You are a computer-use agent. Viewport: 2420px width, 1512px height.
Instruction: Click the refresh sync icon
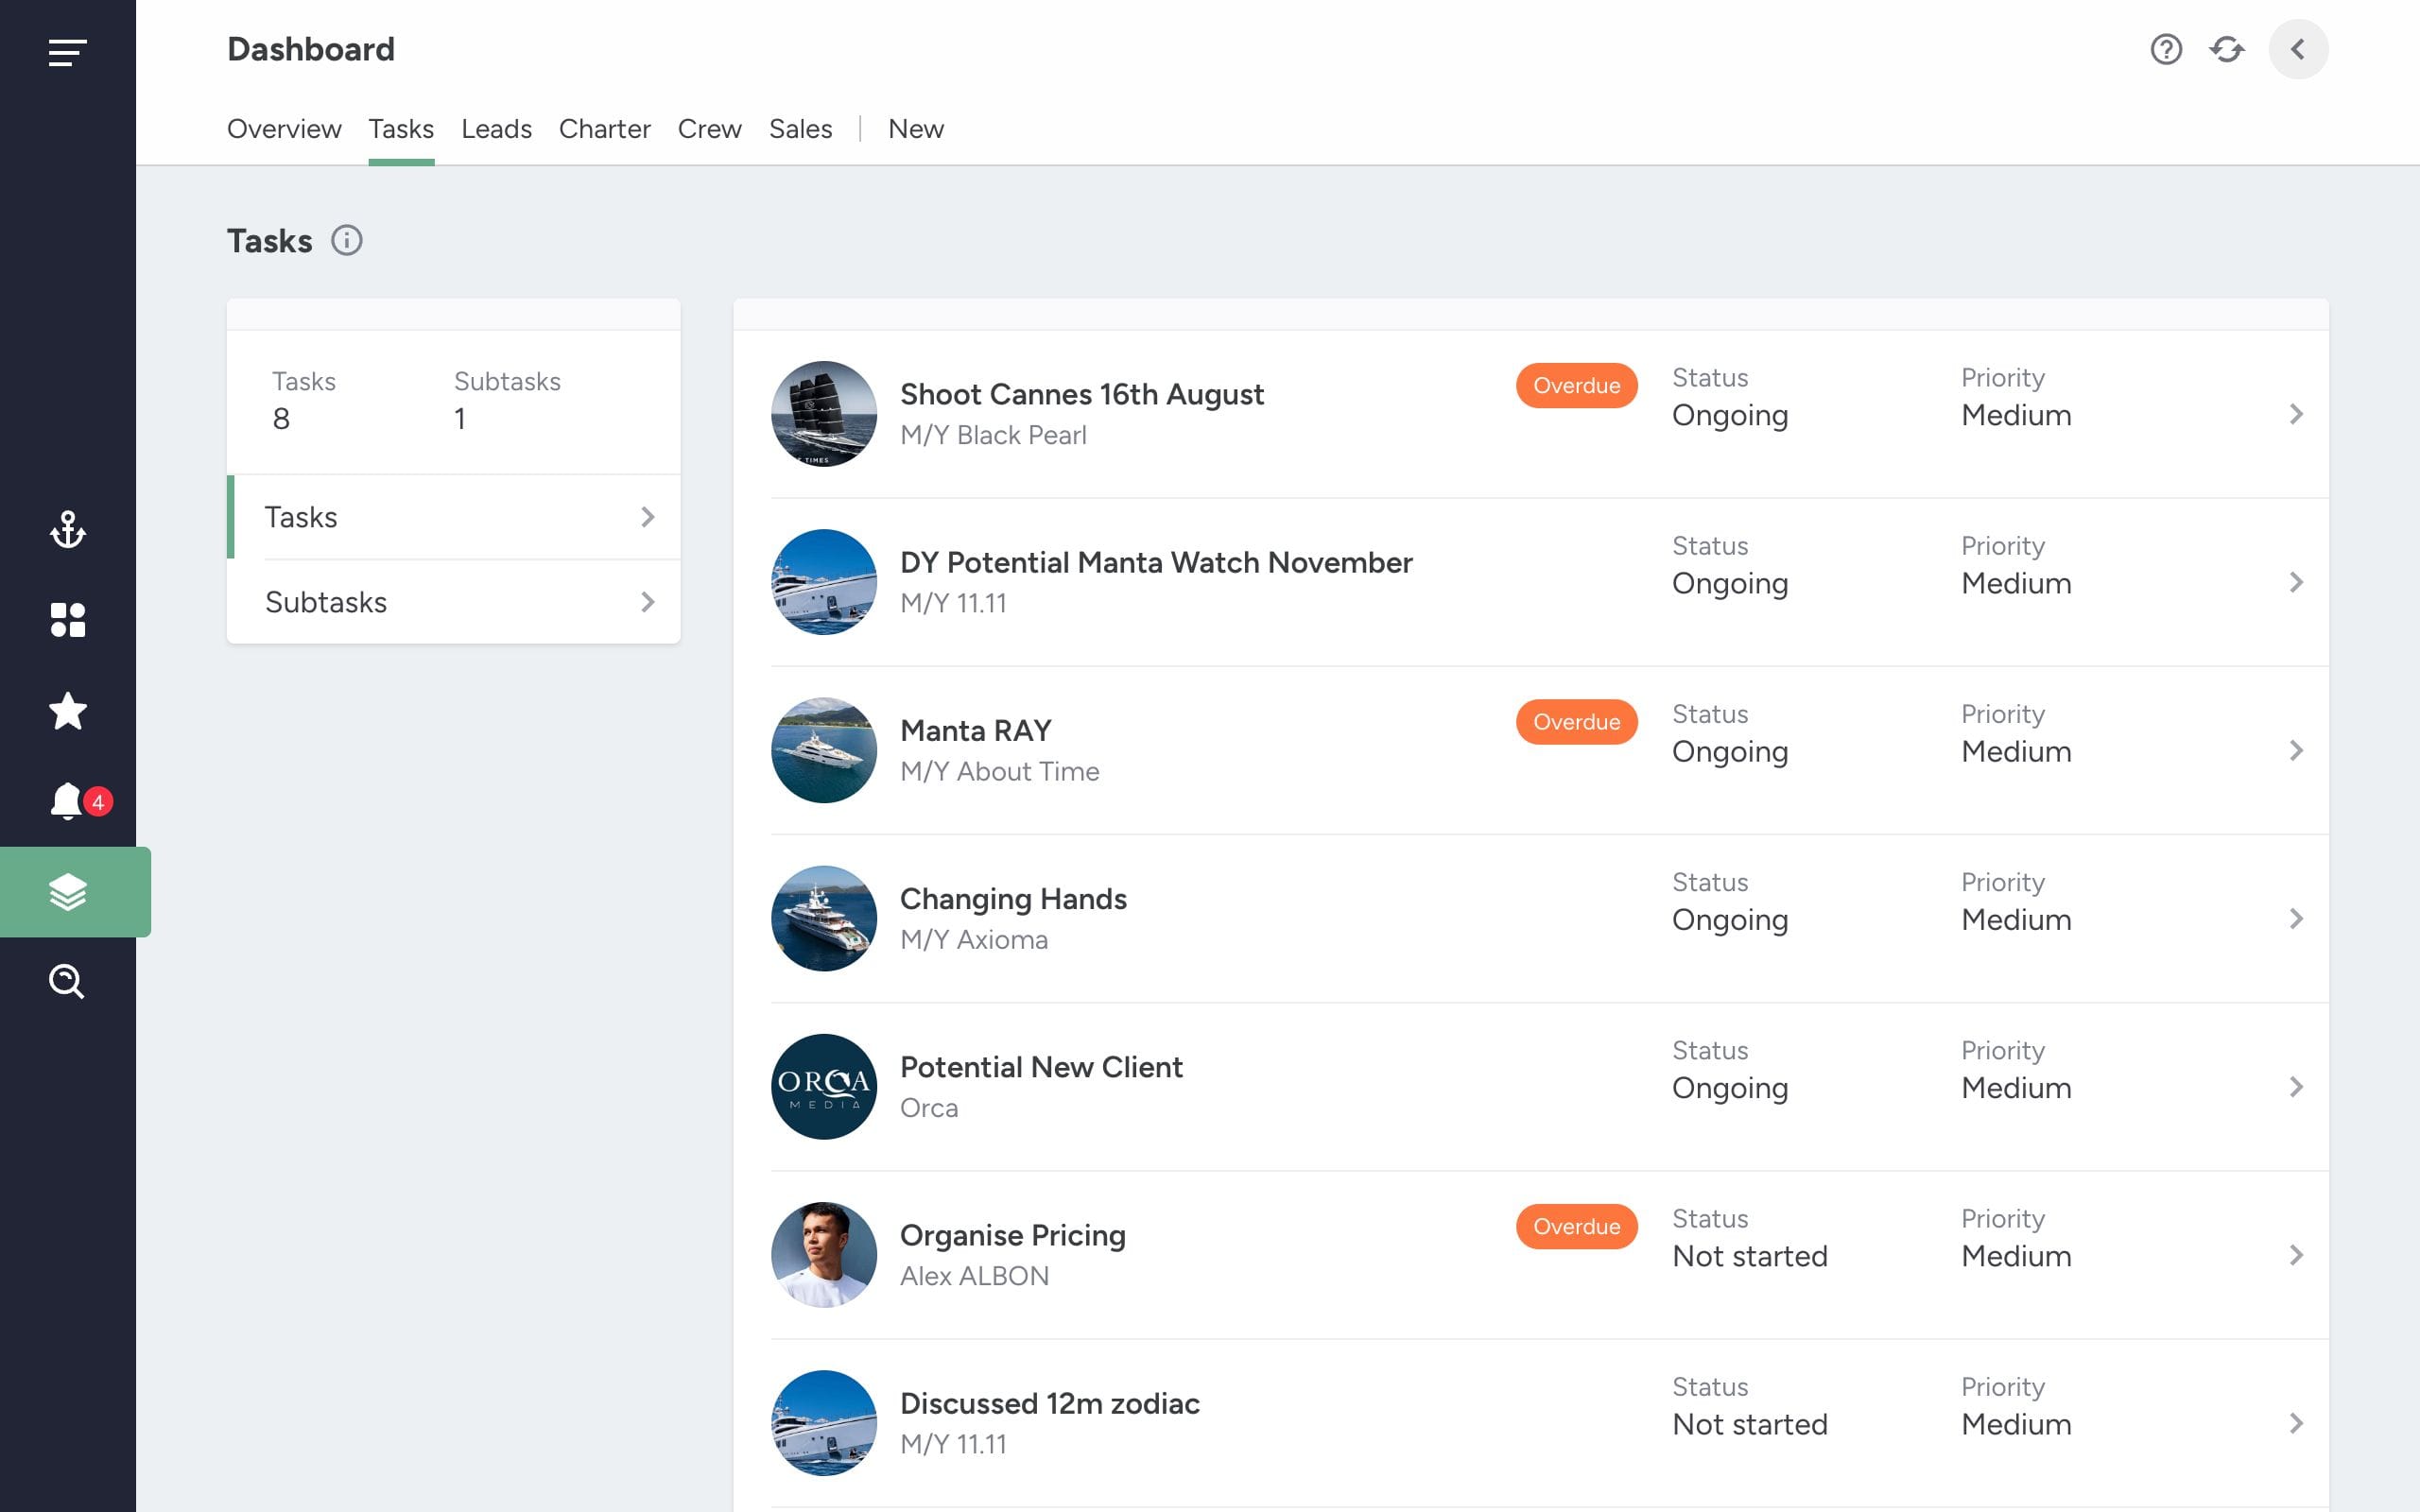(x=2227, y=49)
